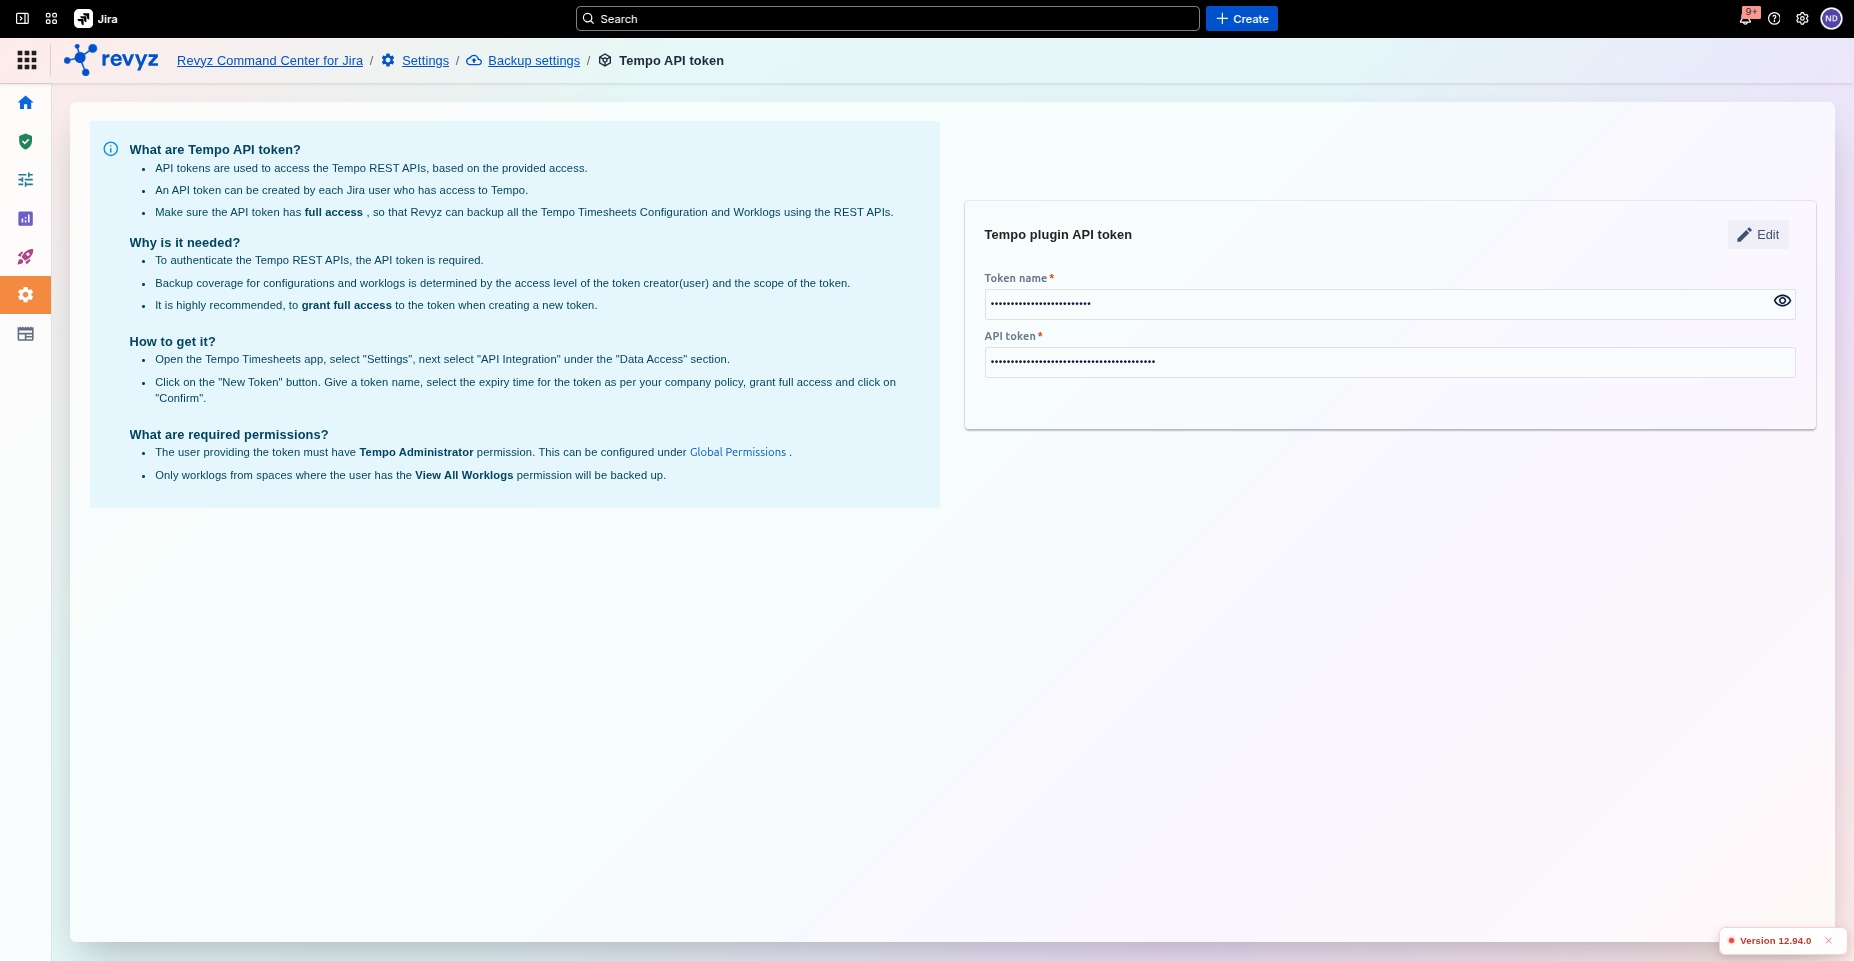Click the "Why is it needed?" heading
The height and width of the screenshot is (961, 1854).
pyautogui.click(x=185, y=243)
